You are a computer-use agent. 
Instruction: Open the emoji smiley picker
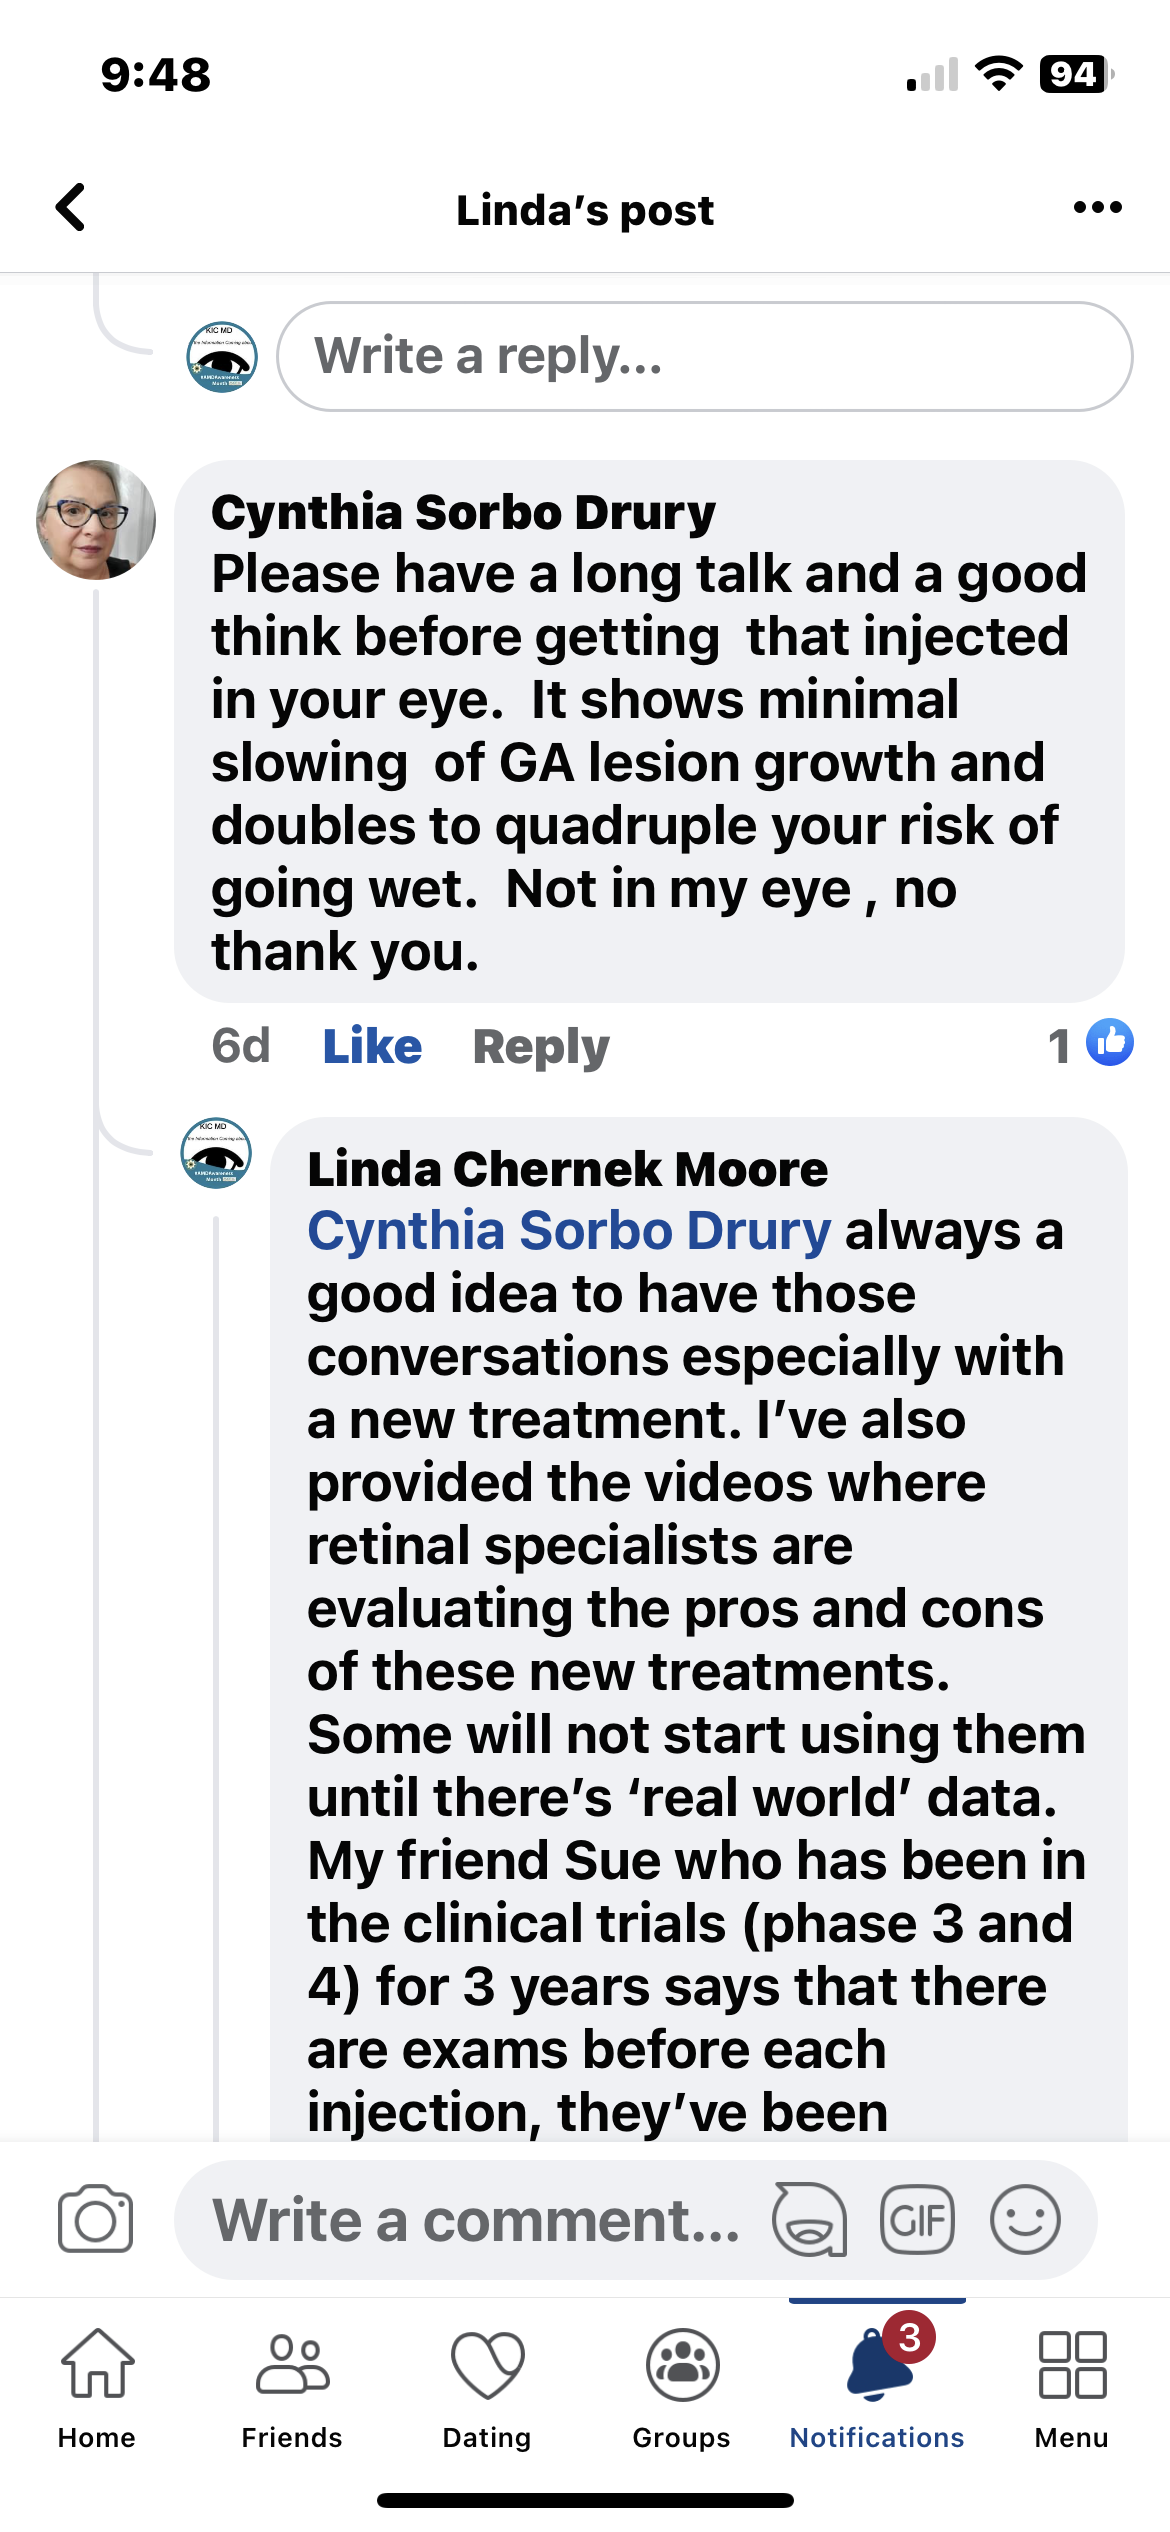[x=1025, y=2220]
